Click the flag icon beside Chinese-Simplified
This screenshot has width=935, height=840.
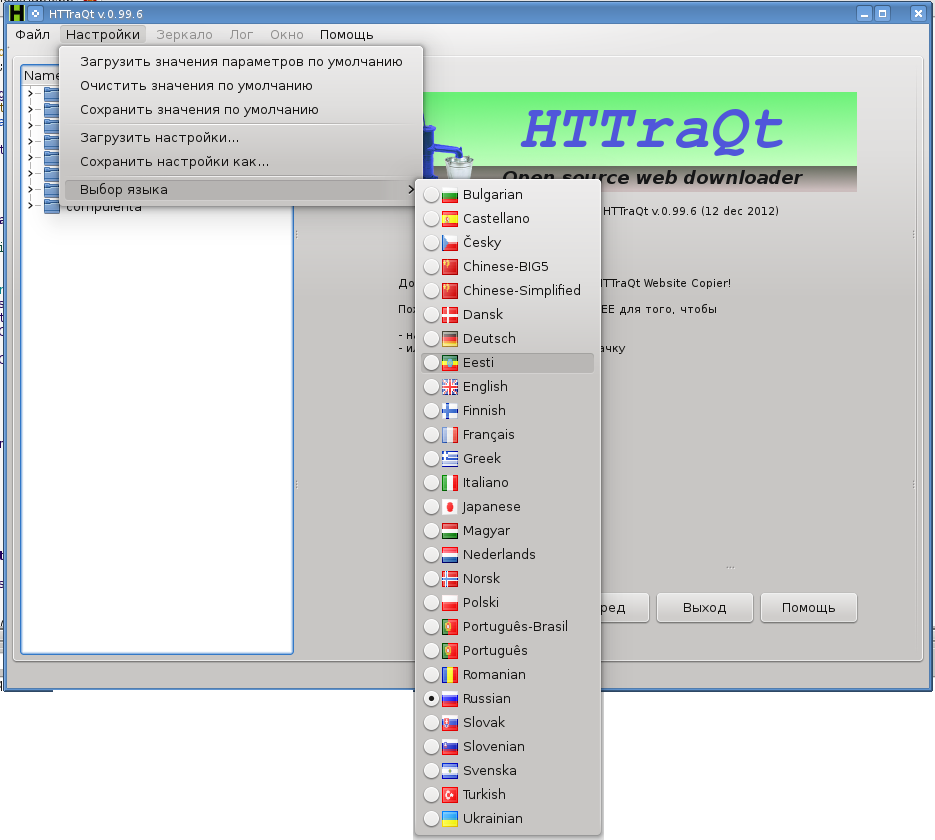[x=450, y=291]
